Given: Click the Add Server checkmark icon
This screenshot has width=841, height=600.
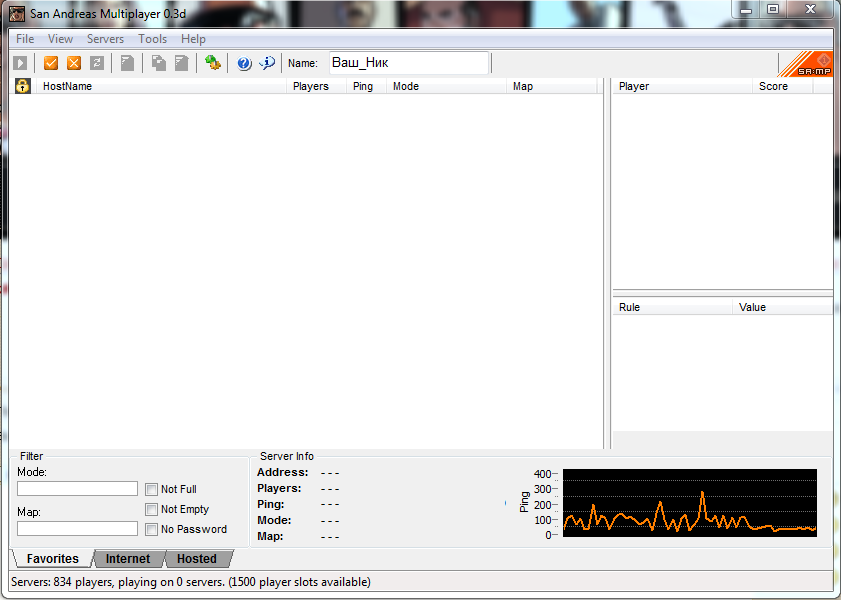Looking at the screenshot, I should tap(51, 63).
